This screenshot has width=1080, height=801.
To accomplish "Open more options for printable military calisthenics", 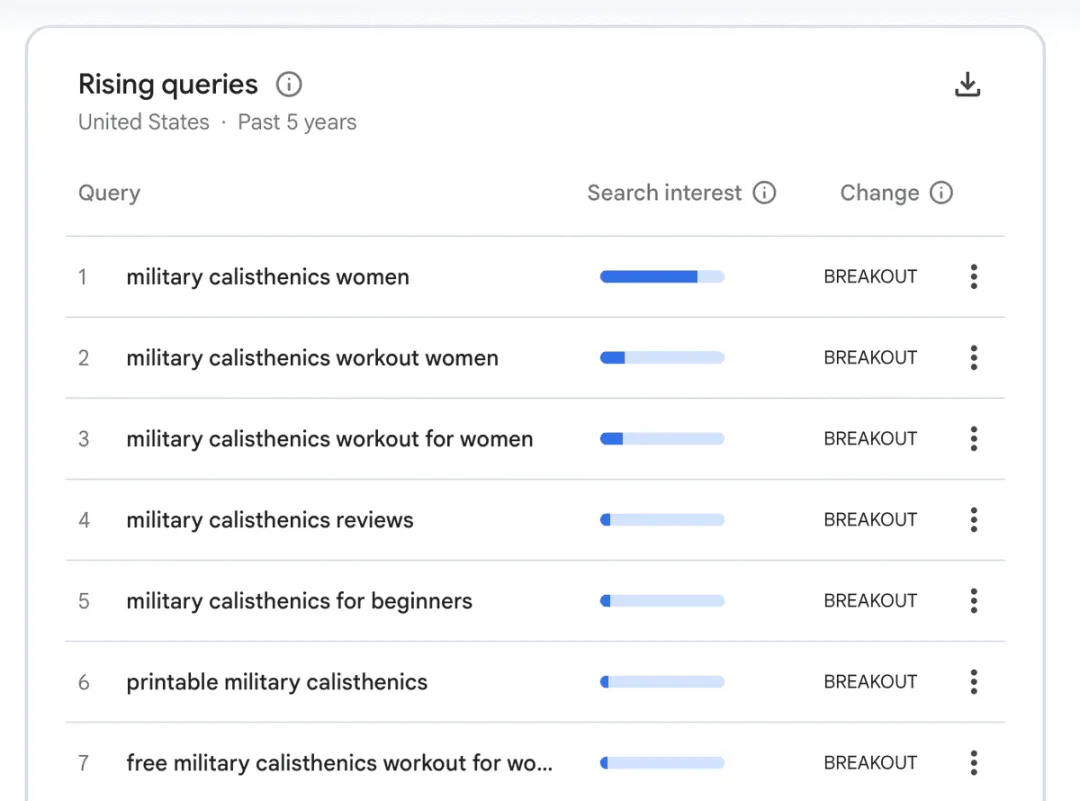I will pyautogui.click(x=973, y=682).
